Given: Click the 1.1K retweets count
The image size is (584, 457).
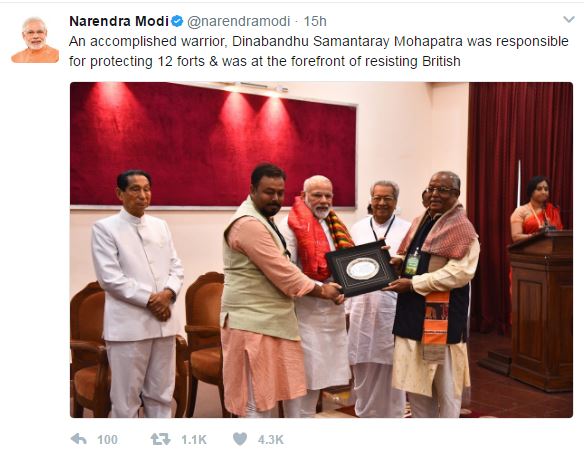Looking at the screenshot, I should click(194, 439).
